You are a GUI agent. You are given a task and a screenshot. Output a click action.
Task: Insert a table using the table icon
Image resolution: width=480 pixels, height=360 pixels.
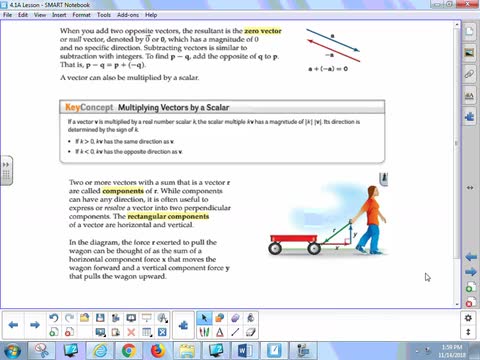pos(147,332)
